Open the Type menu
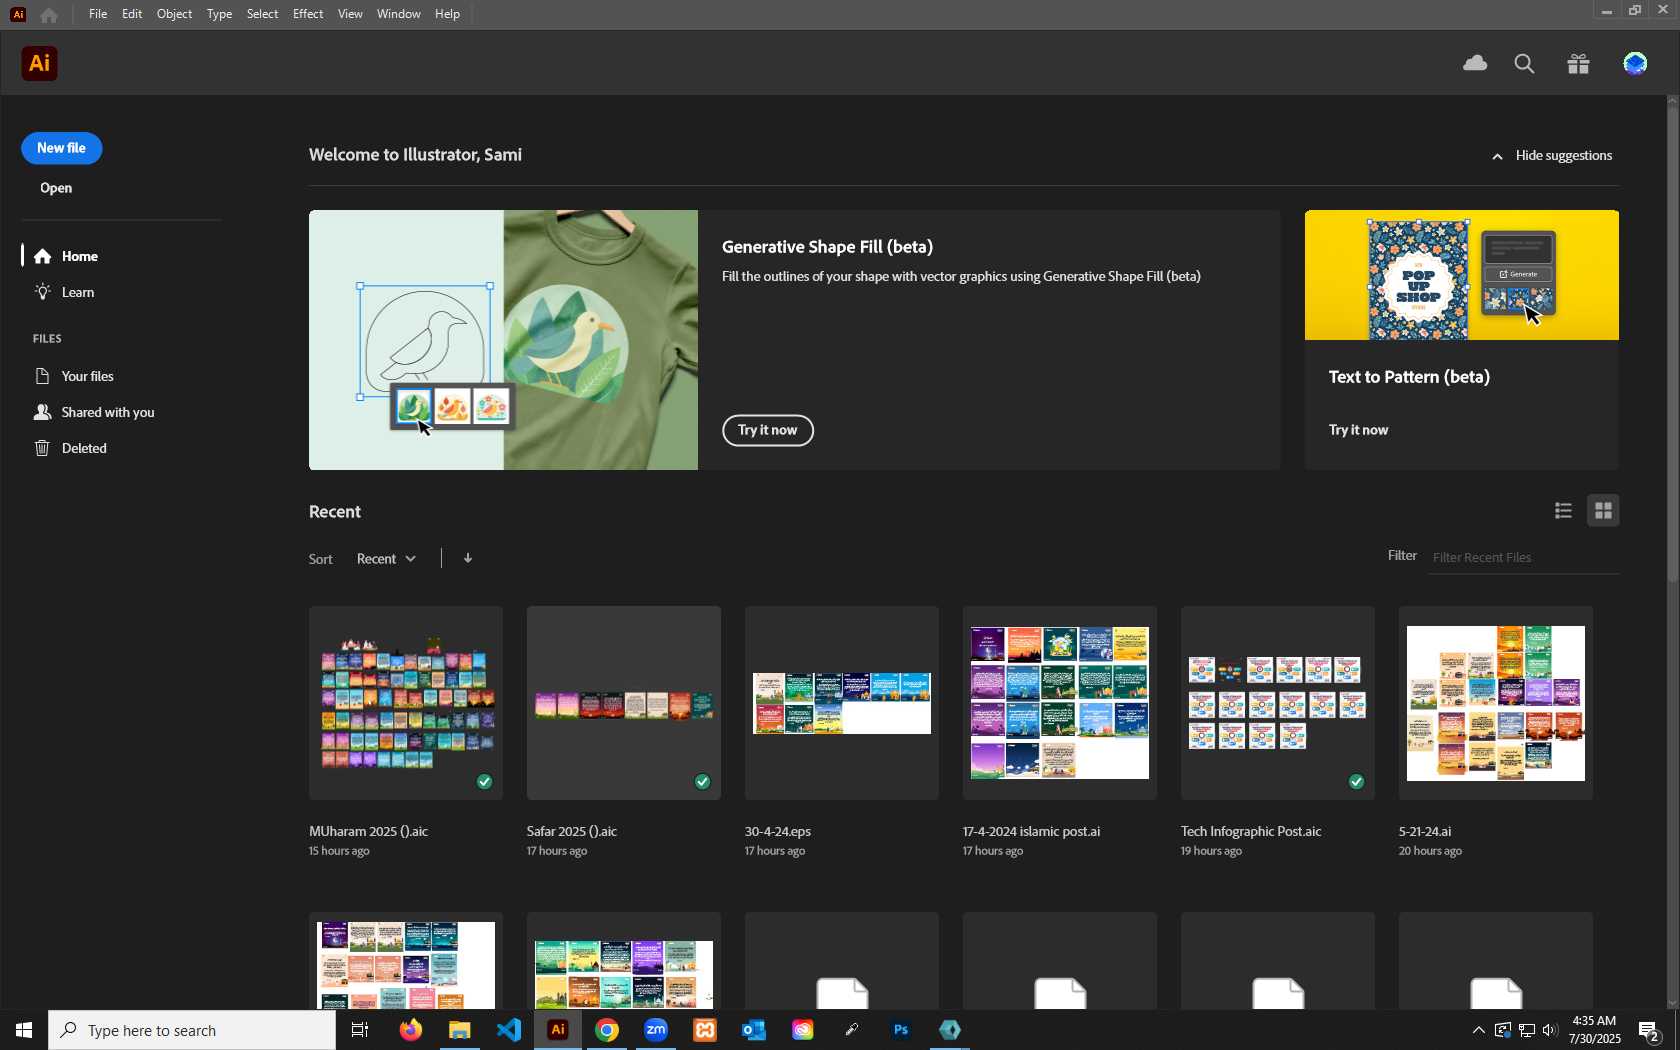This screenshot has width=1680, height=1050. (219, 14)
